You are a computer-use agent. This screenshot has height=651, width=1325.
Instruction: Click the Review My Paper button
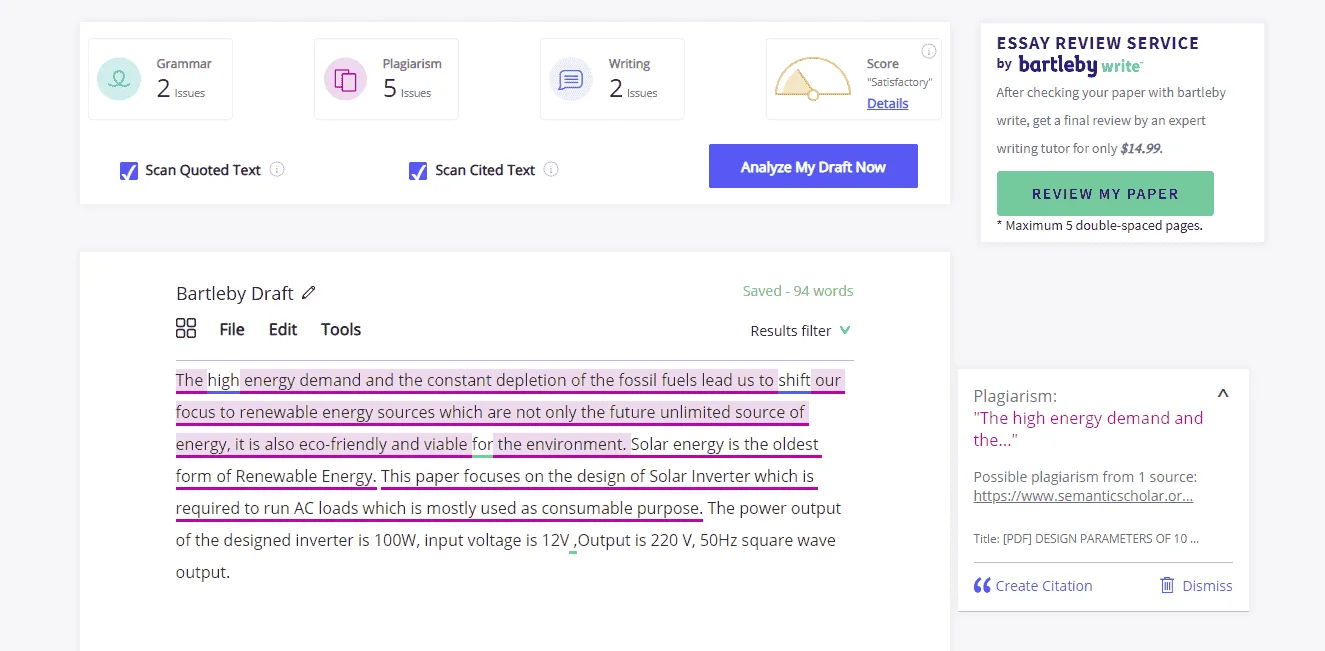[x=1105, y=194]
